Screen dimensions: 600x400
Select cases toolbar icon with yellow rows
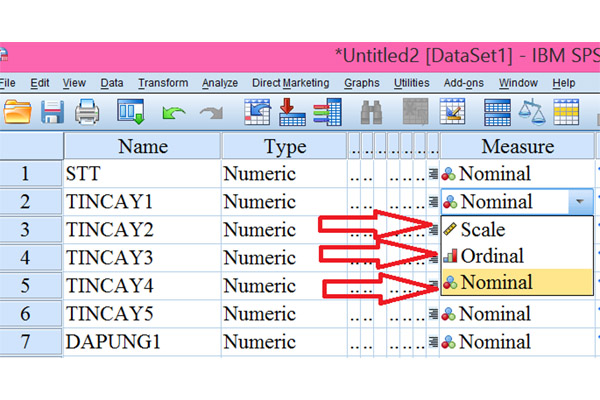[566, 112]
